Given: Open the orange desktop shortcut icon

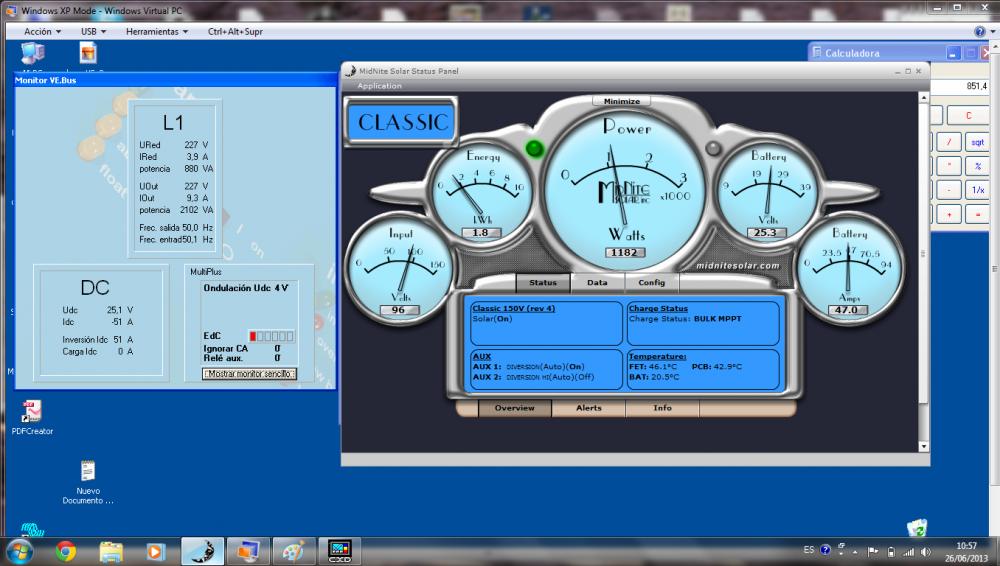Looking at the screenshot, I should [88, 52].
